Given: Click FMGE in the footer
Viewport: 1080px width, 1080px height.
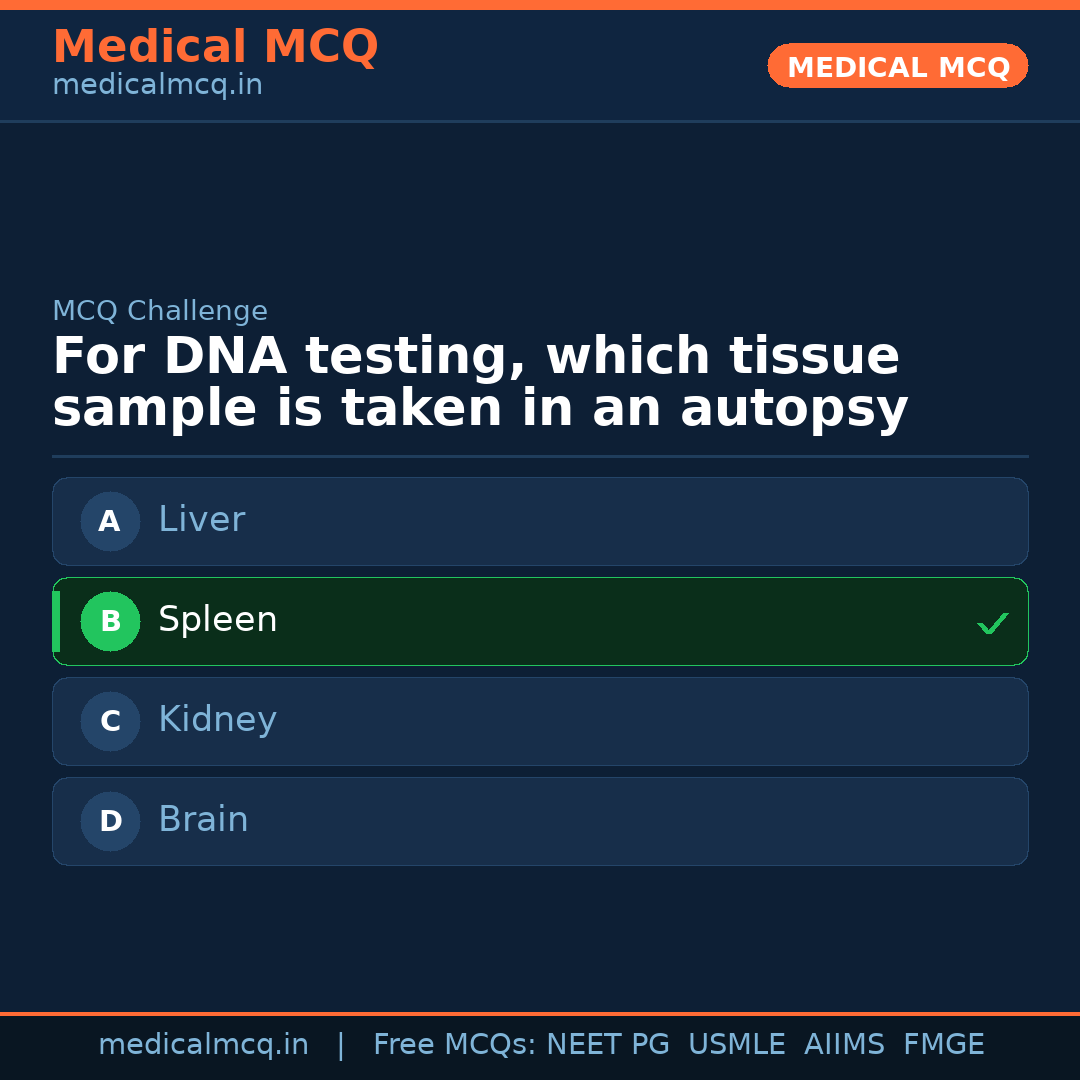Looking at the screenshot, I should (943, 1045).
